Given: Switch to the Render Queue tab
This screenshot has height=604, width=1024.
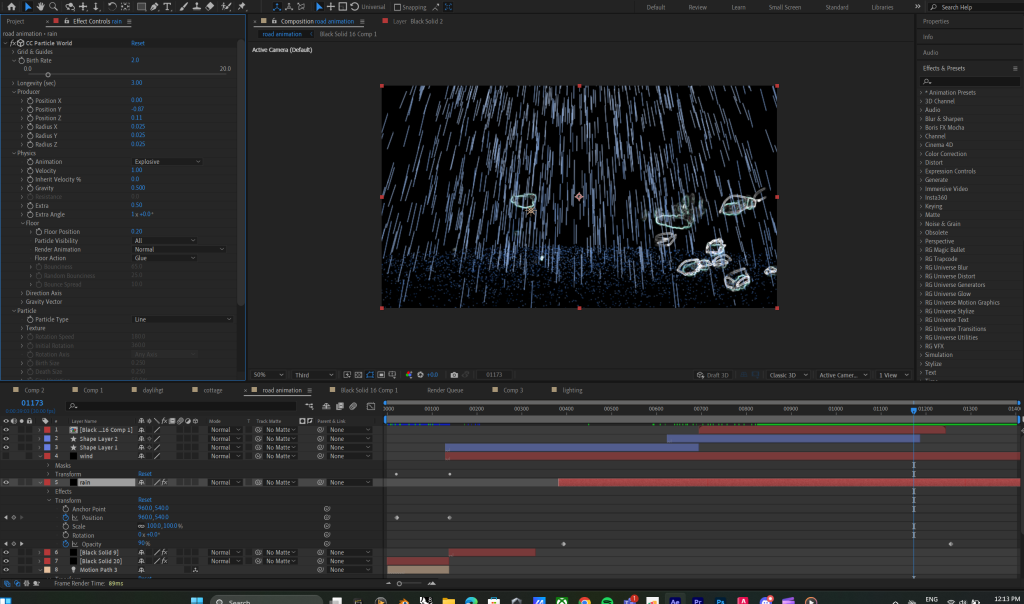Looking at the screenshot, I should (445, 390).
